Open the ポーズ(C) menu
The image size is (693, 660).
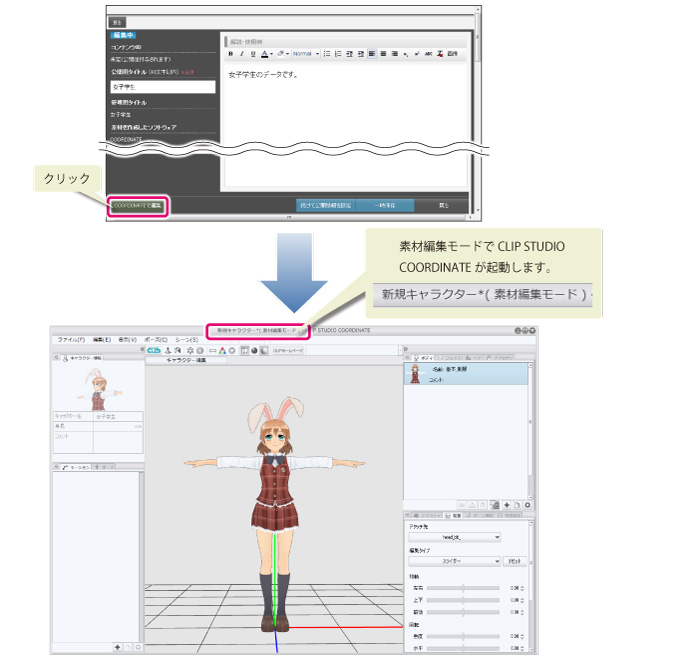pyautogui.click(x=156, y=340)
